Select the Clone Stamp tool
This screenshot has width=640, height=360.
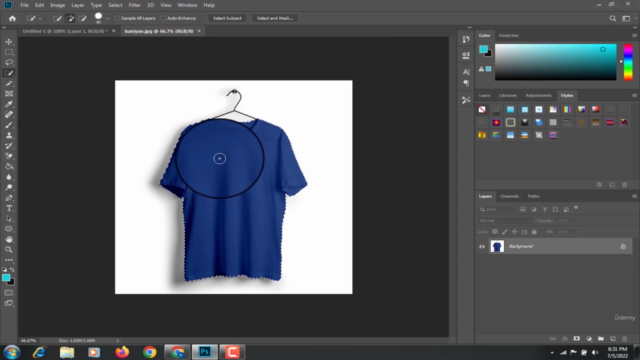[9, 136]
